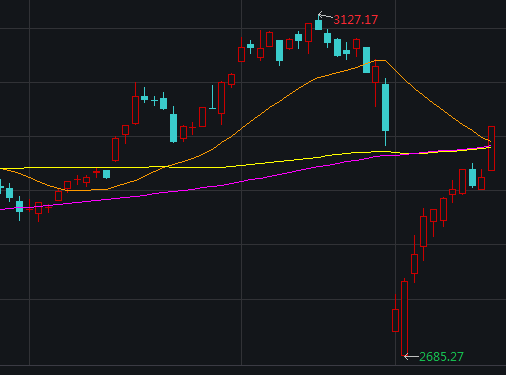Click the 3127.17 high price label
506x375 pixels.
356,20
